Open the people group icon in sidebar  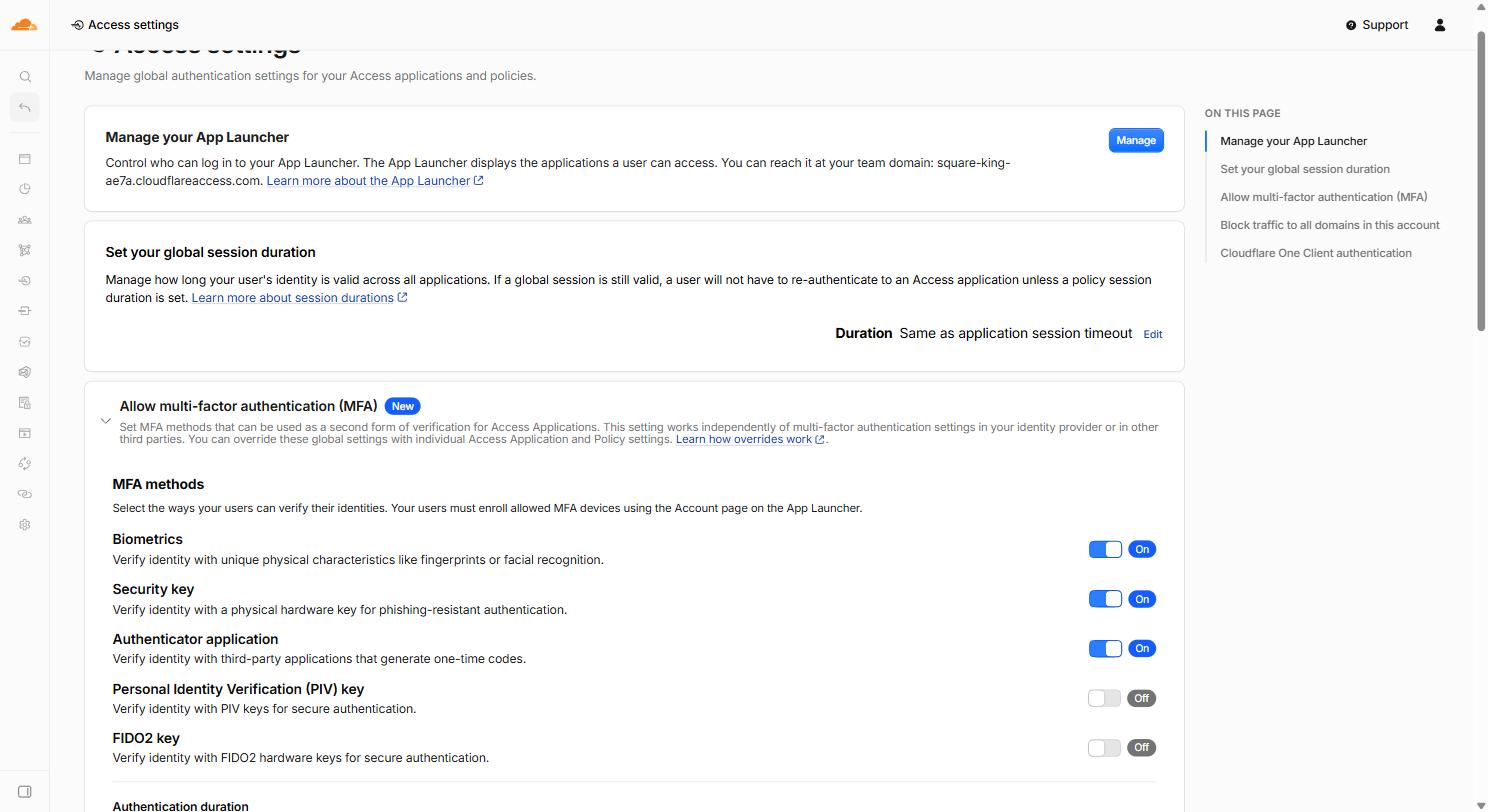pyautogui.click(x=25, y=220)
